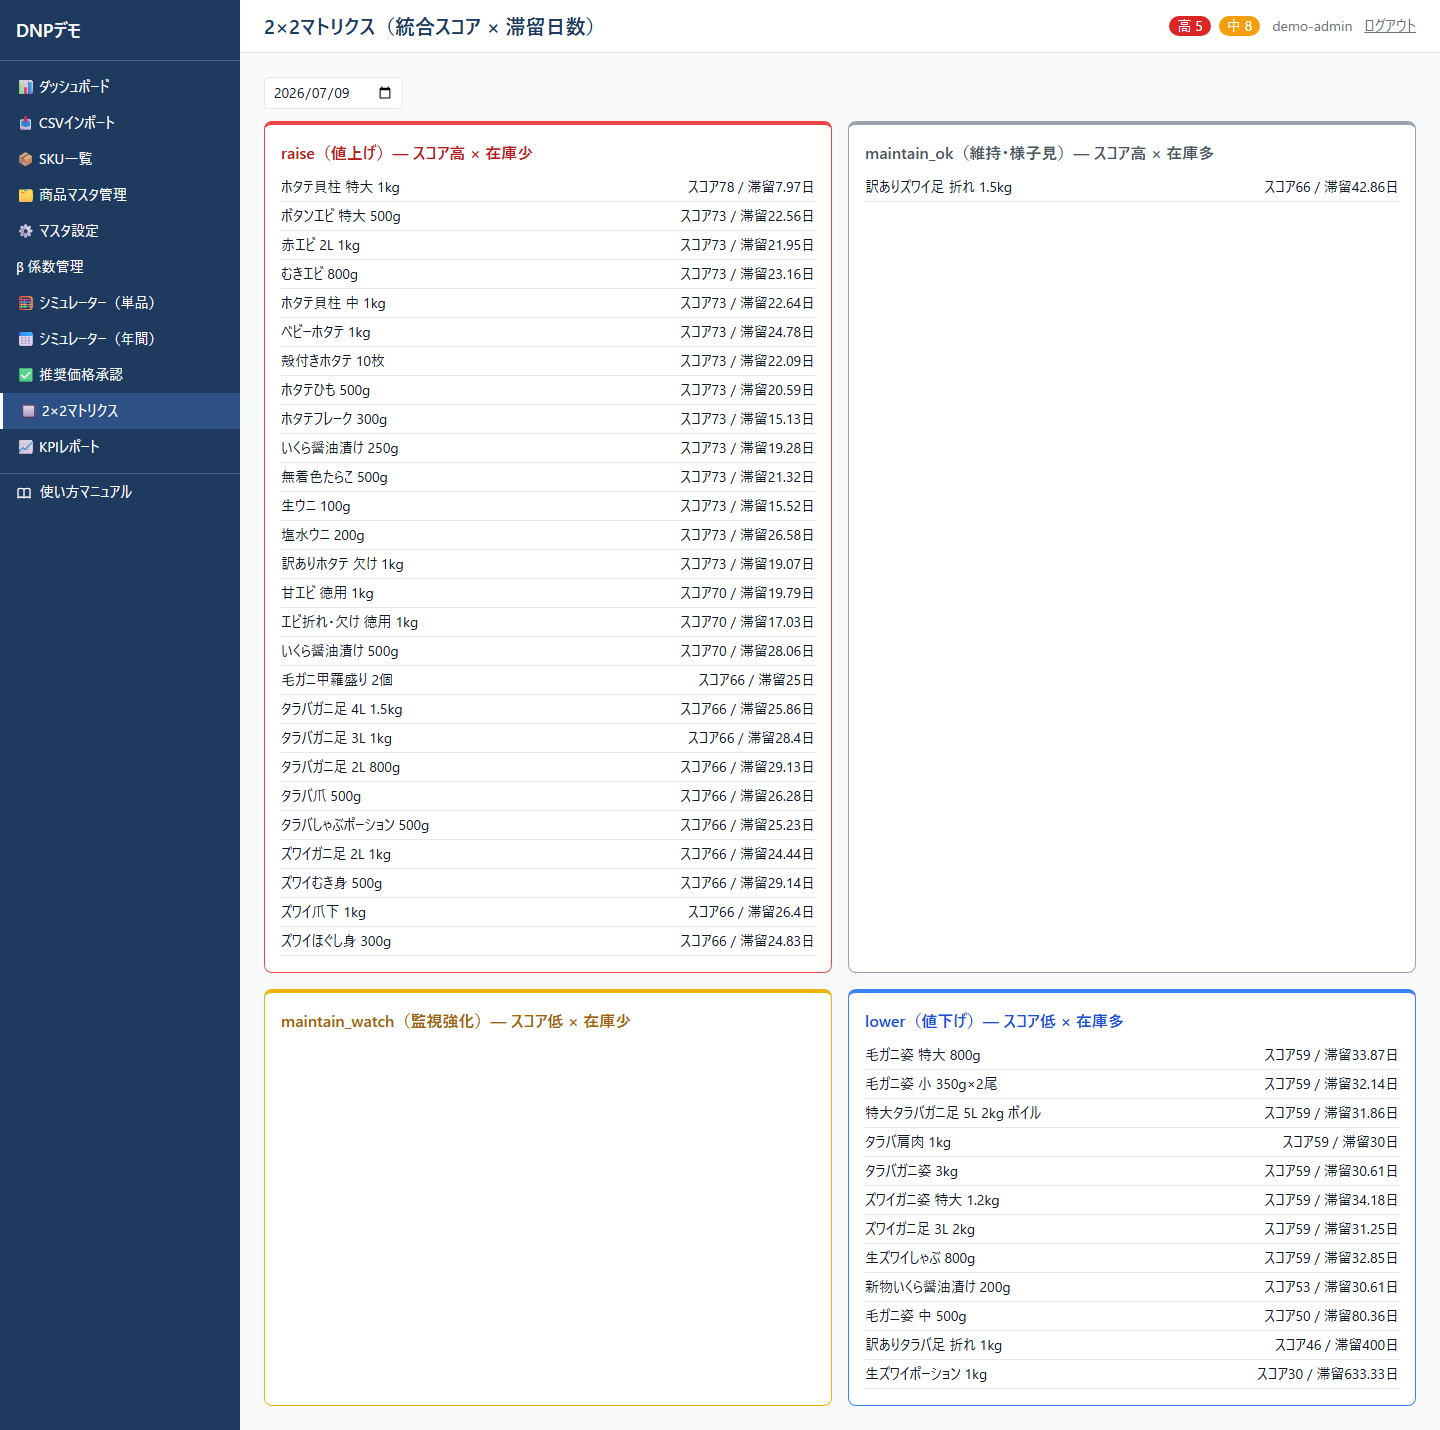Click the demo-admin user name
The height and width of the screenshot is (1430, 1440).
coord(1312,26)
